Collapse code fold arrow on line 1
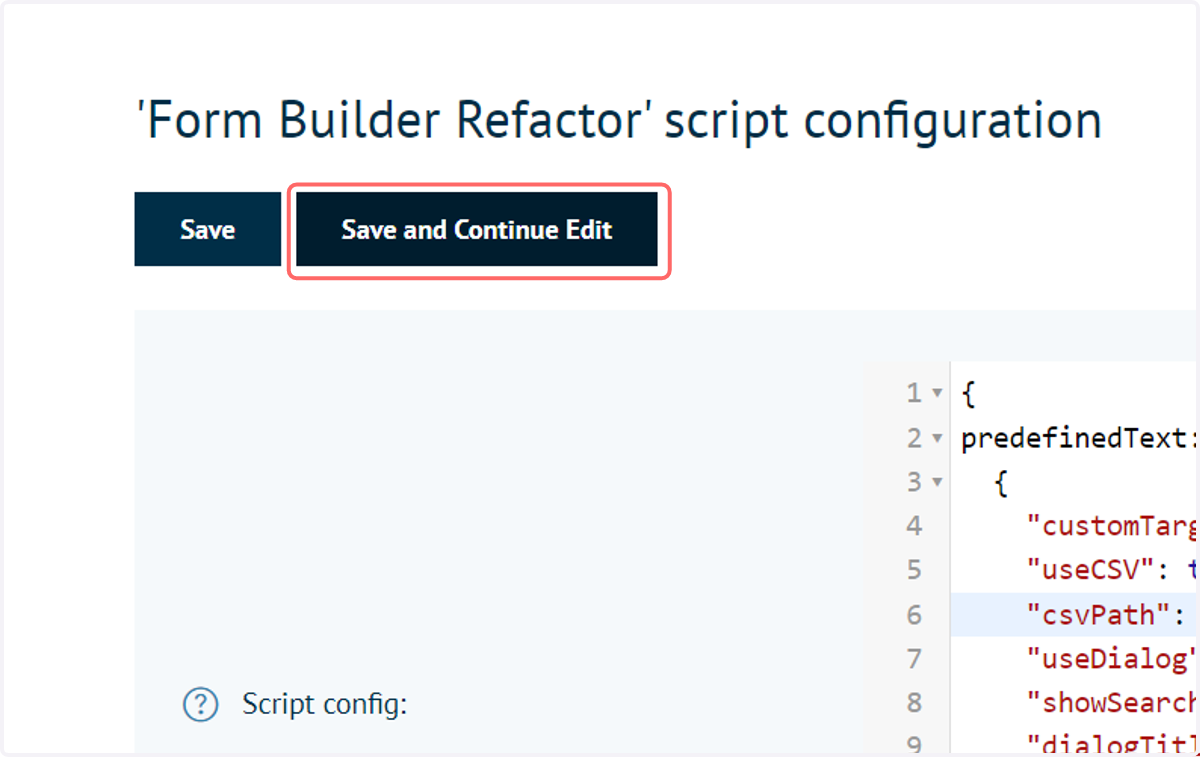Screen dimensions: 1200x757 pos(937,394)
